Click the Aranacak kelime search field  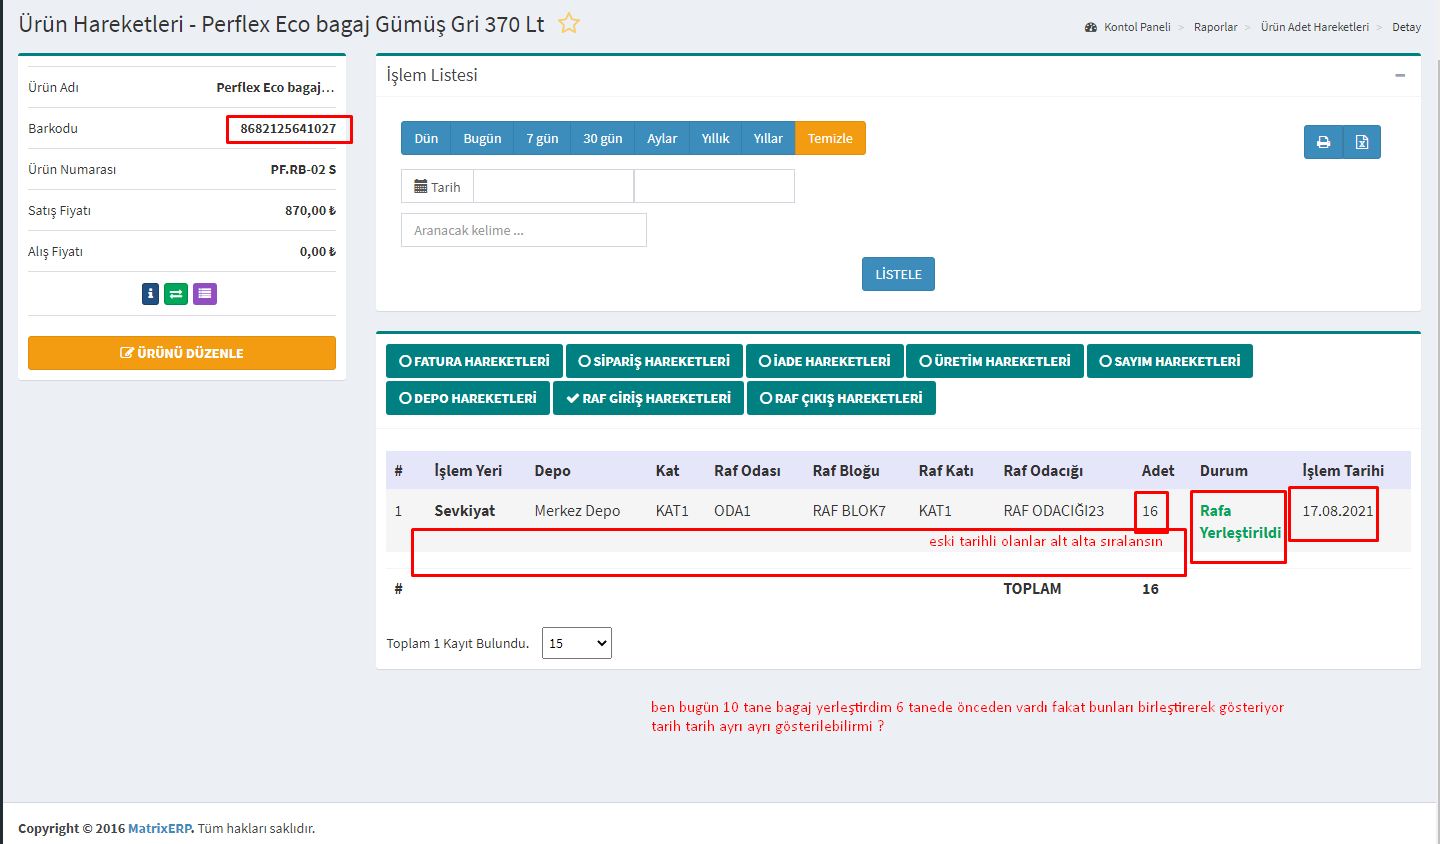click(524, 230)
